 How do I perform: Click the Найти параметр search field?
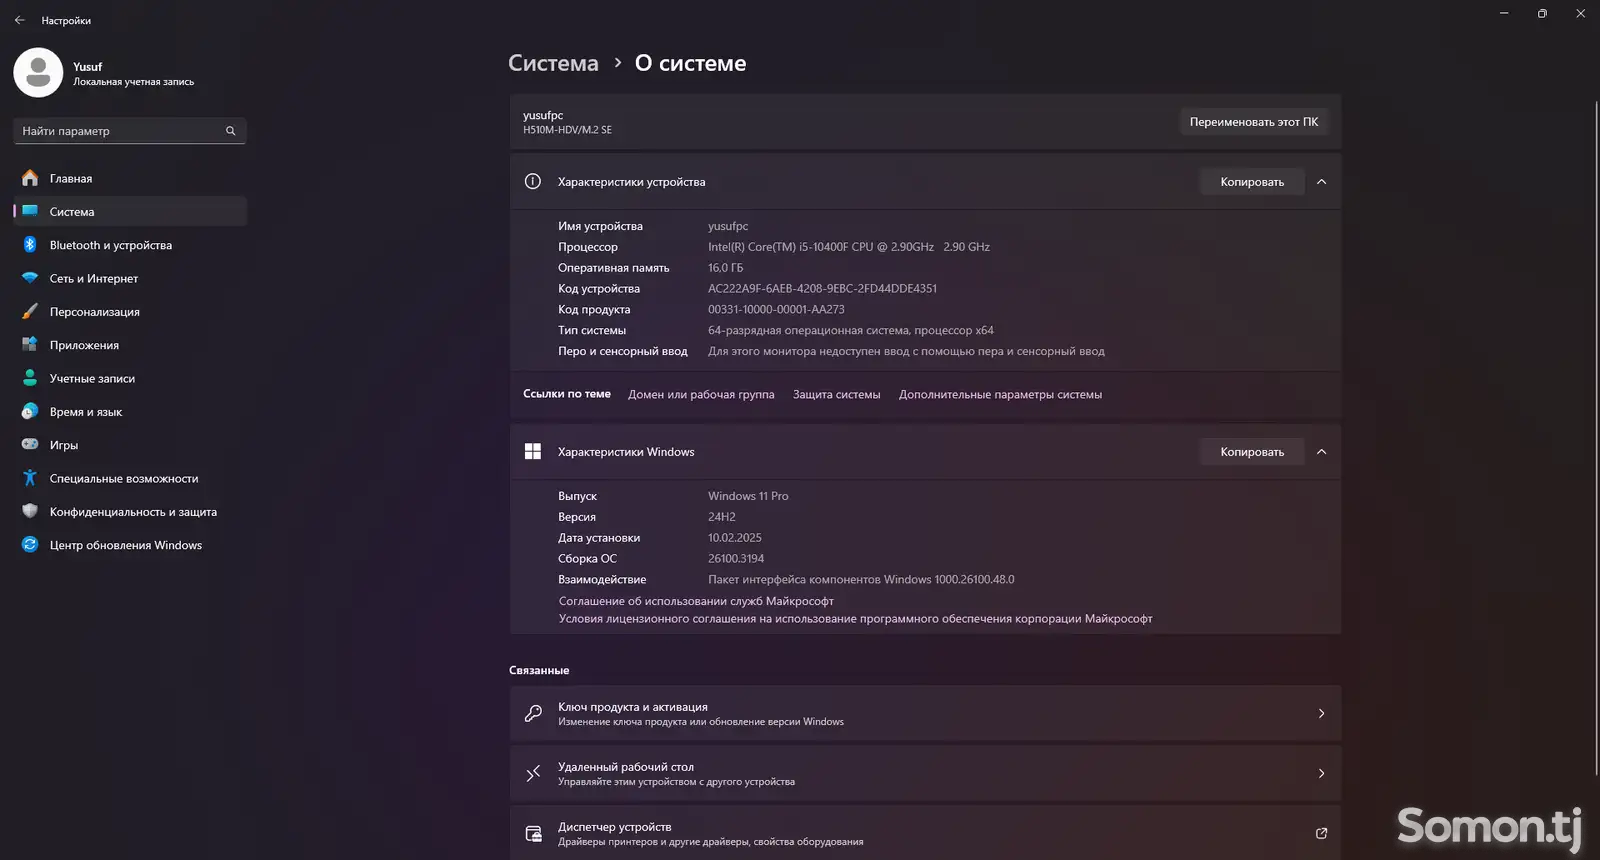point(130,131)
